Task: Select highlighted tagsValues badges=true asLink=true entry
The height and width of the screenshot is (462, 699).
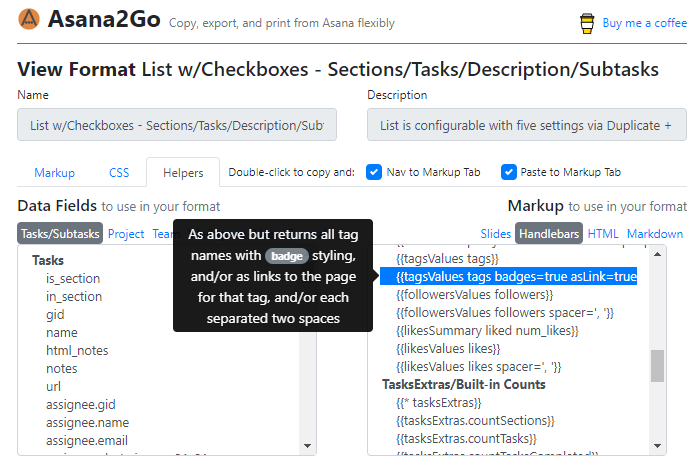Action: click(509, 276)
